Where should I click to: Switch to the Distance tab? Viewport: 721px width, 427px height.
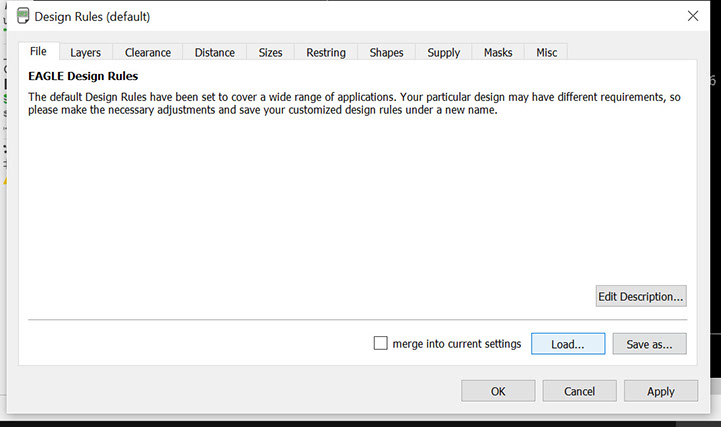[x=214, y=52]
